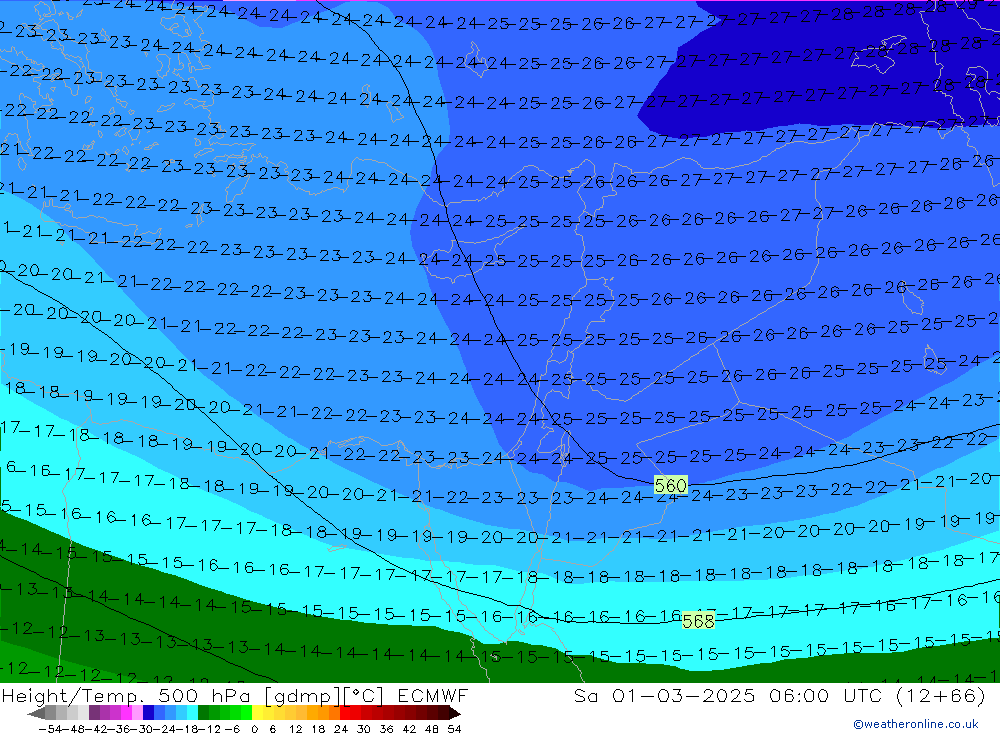The image size is (1000, 733).
Task: Click the dark right arrow of color scale
Action: click(x=455, y=713)
